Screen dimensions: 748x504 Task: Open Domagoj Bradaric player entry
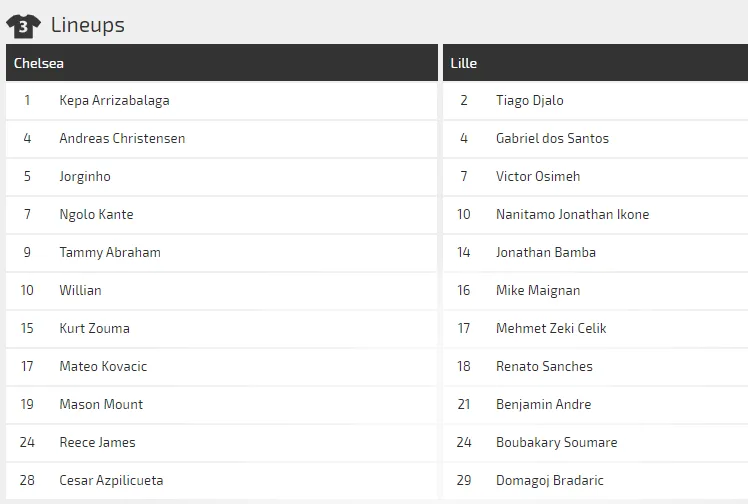click(x=550, y=480)
